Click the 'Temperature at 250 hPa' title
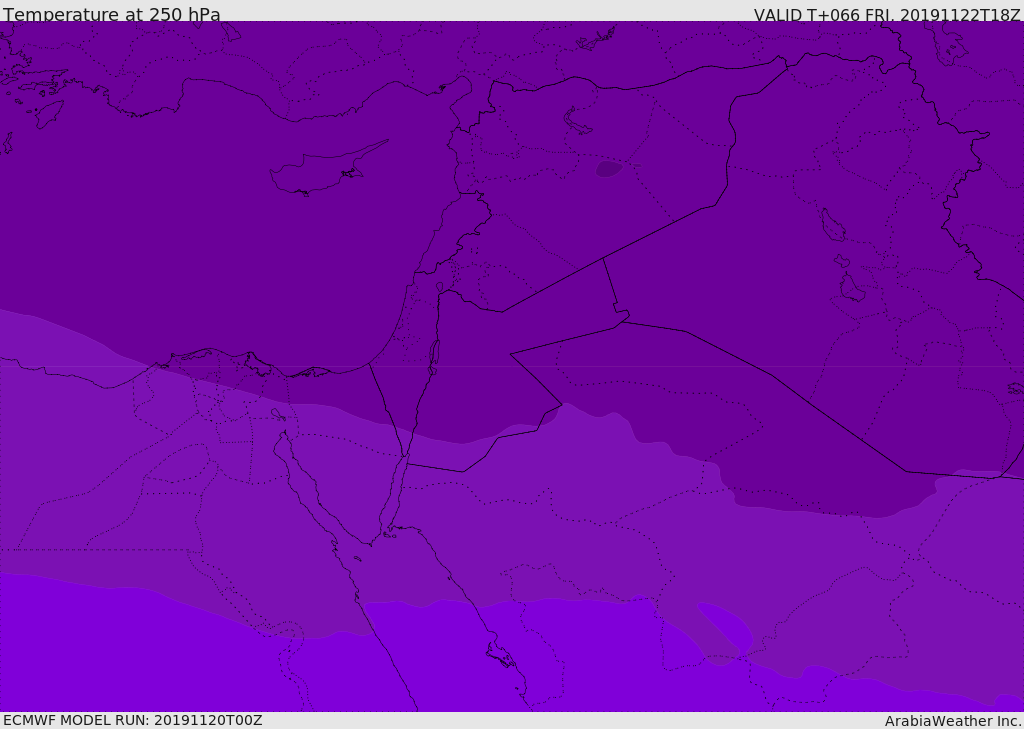The width and height of the screenshot is (1024, 729). 112,14
